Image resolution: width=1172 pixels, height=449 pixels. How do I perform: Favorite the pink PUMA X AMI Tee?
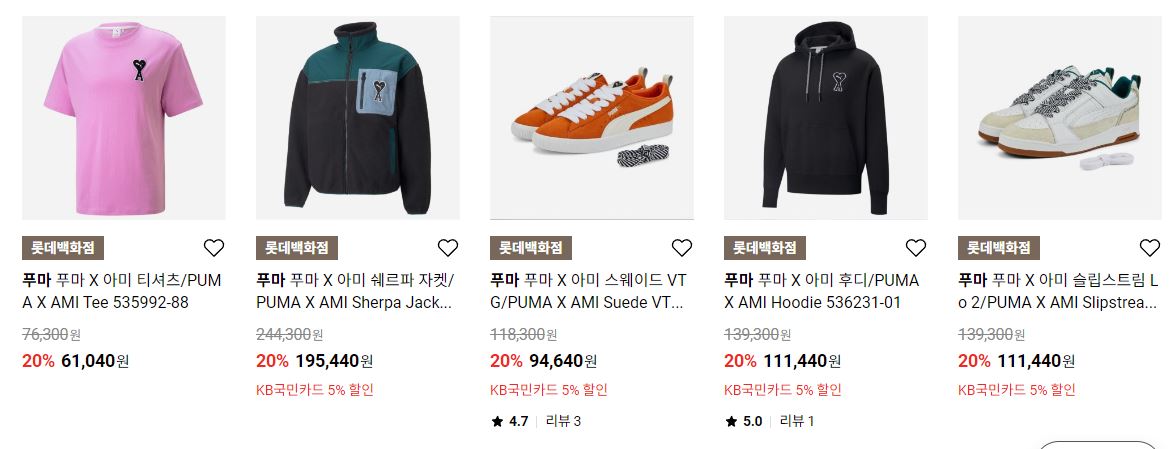tap(214, 248)
